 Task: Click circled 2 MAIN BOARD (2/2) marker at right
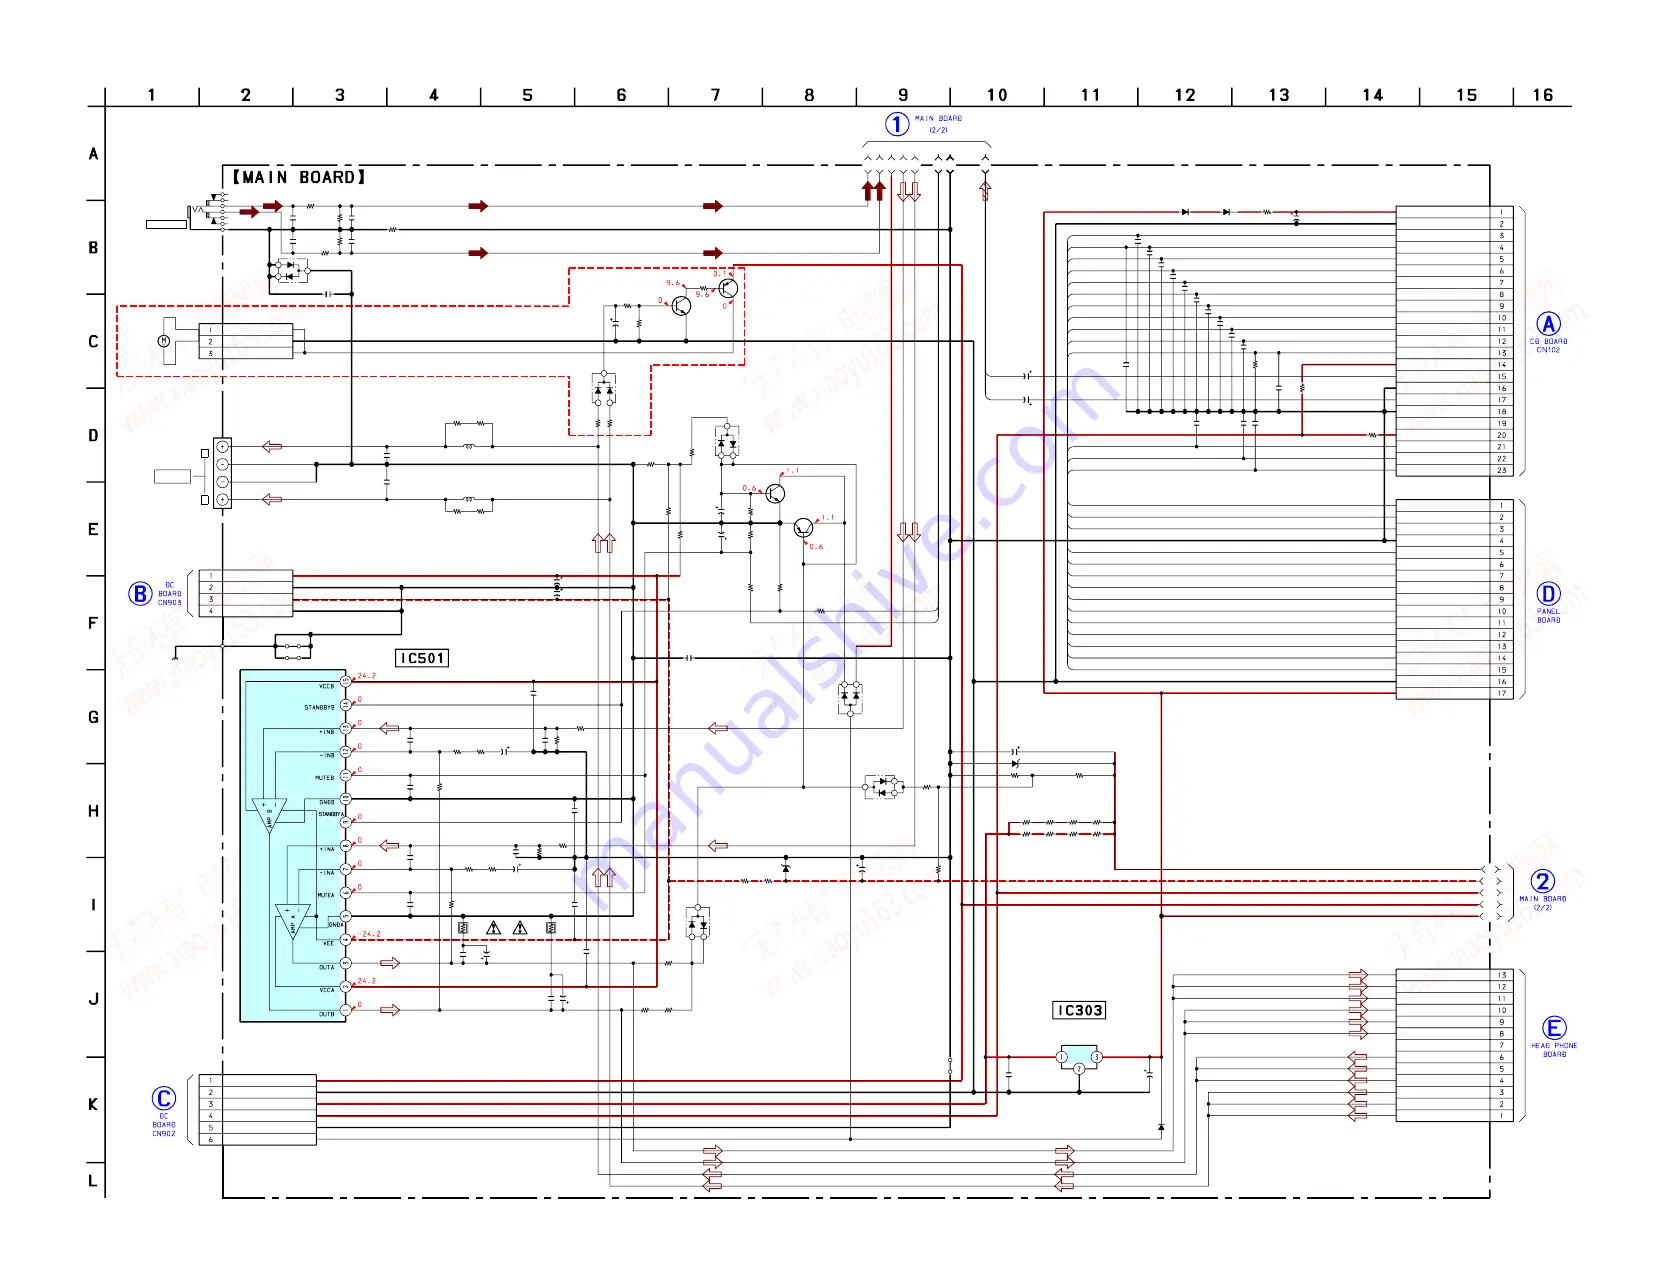(x=1543, y=881)
